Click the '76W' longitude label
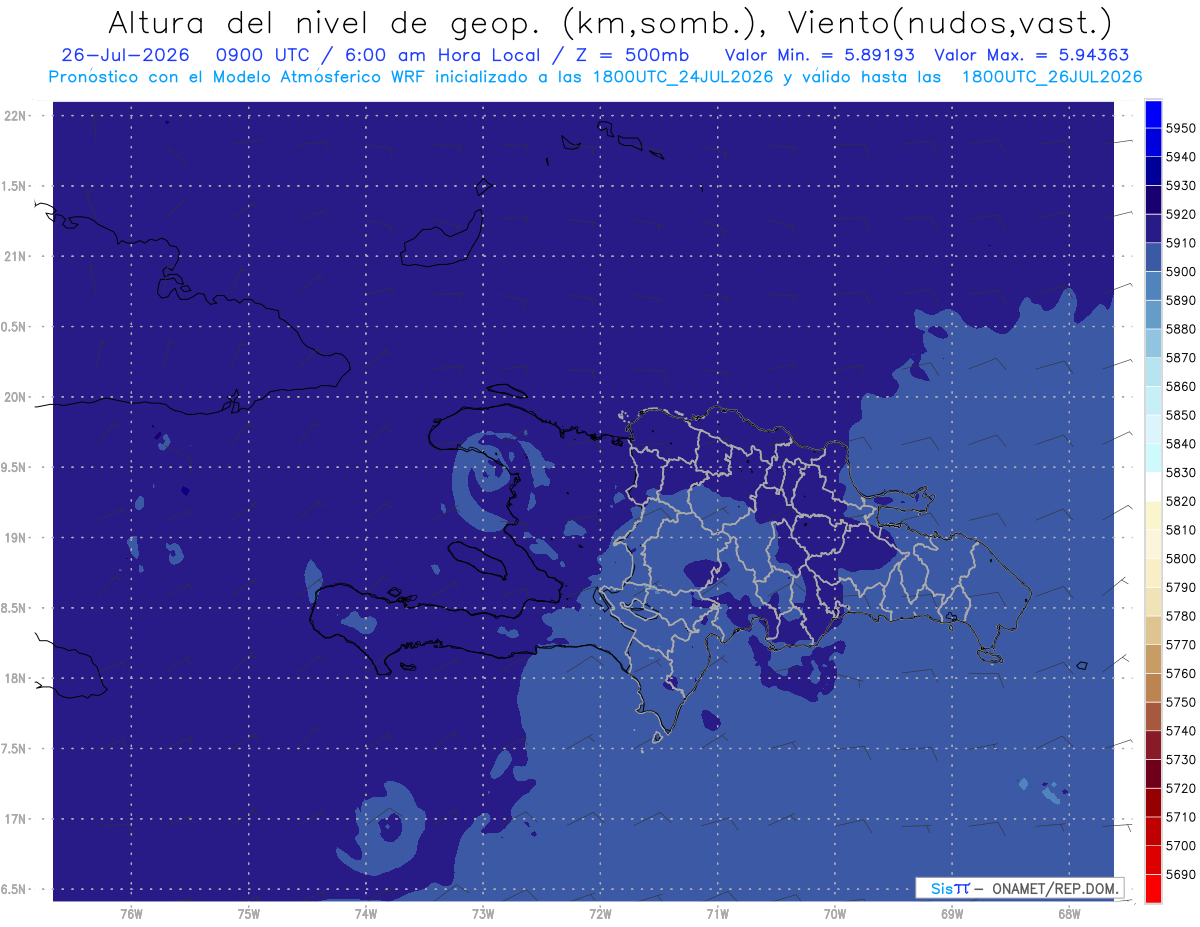The image size is (1200, 927). 131,913
